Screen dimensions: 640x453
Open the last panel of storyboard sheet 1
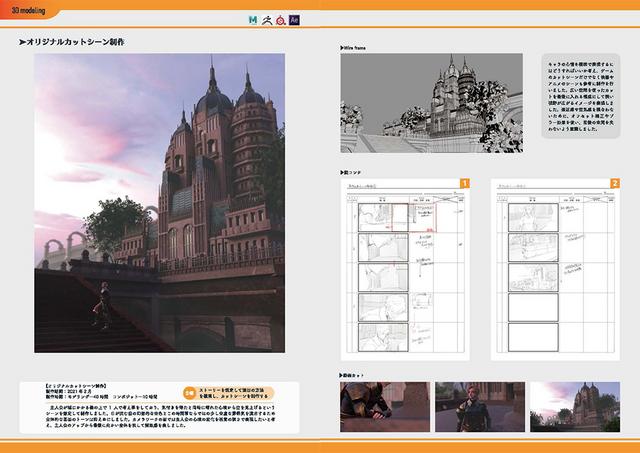pyautogui.click(x=383, y=338)
